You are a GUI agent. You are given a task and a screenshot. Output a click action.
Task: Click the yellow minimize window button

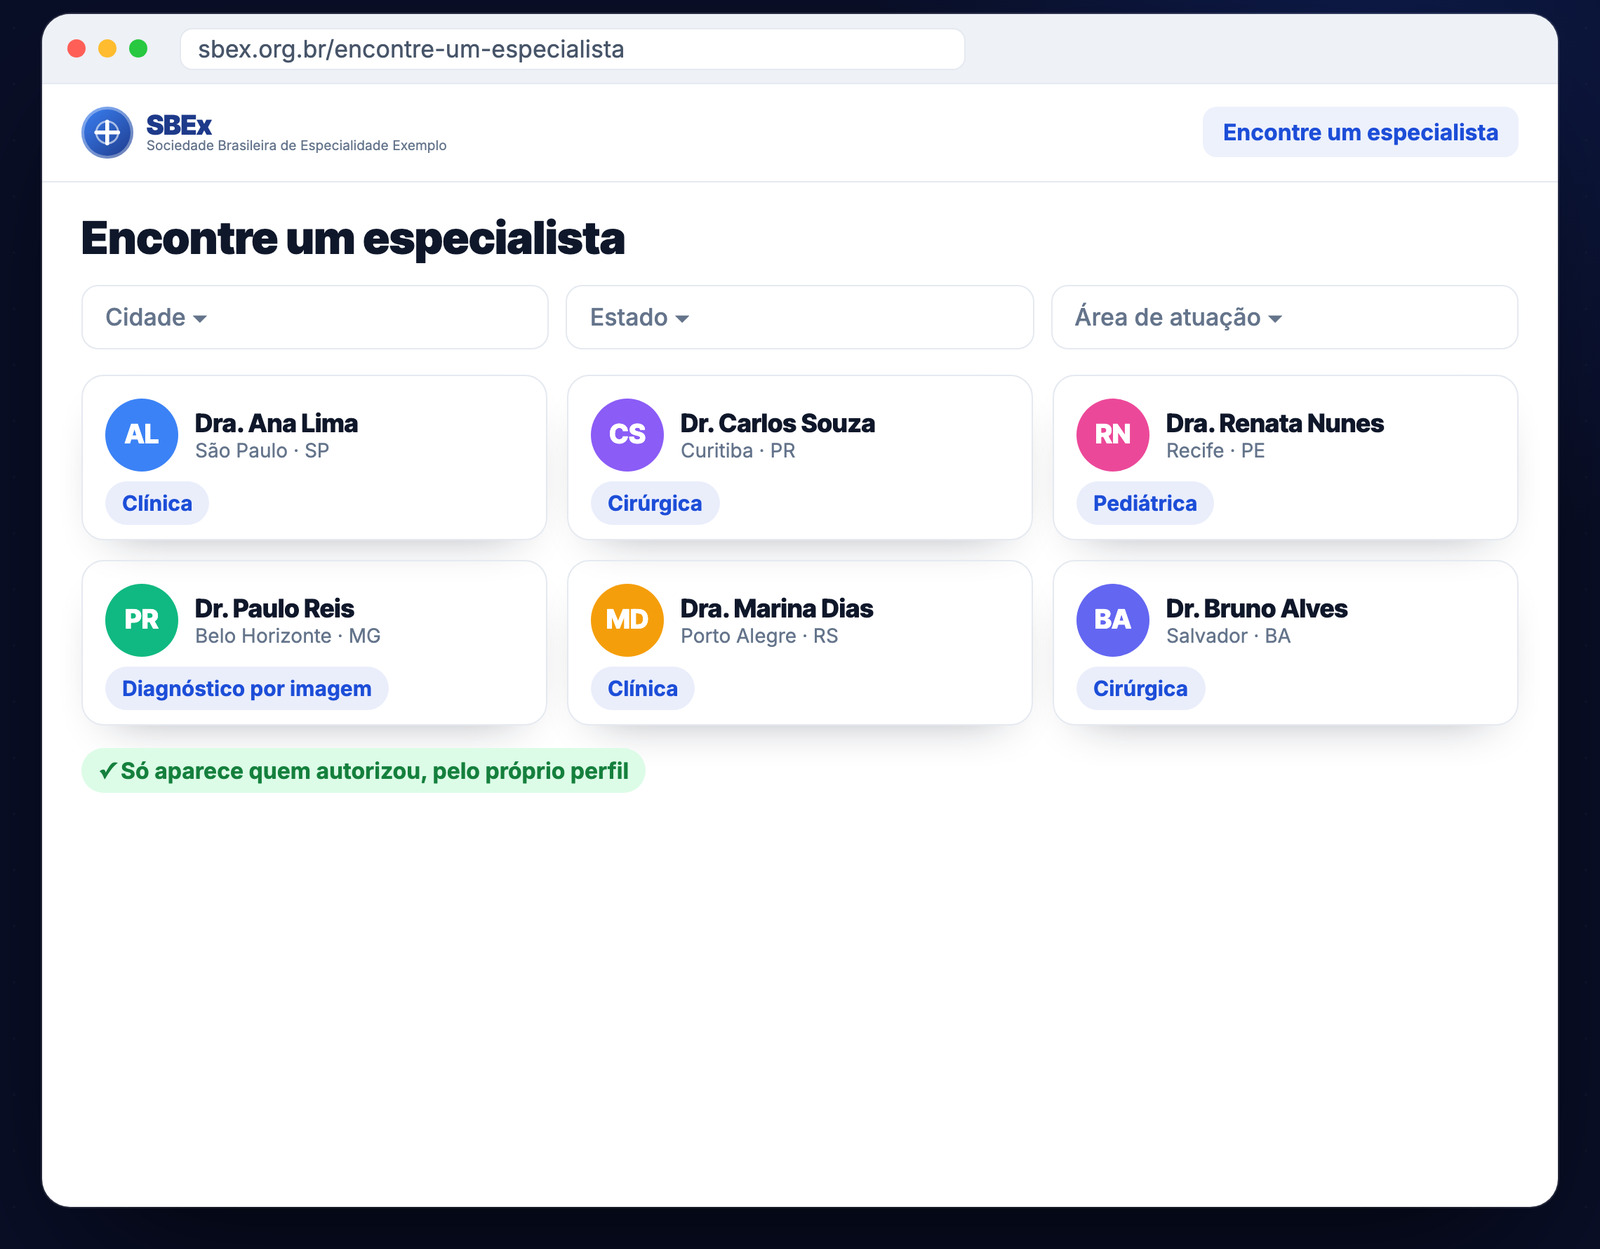[x=107, y=48]
